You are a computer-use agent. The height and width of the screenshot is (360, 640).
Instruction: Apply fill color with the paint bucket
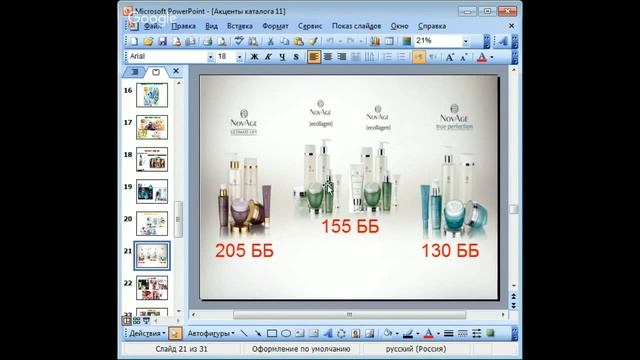click(388, 333)
